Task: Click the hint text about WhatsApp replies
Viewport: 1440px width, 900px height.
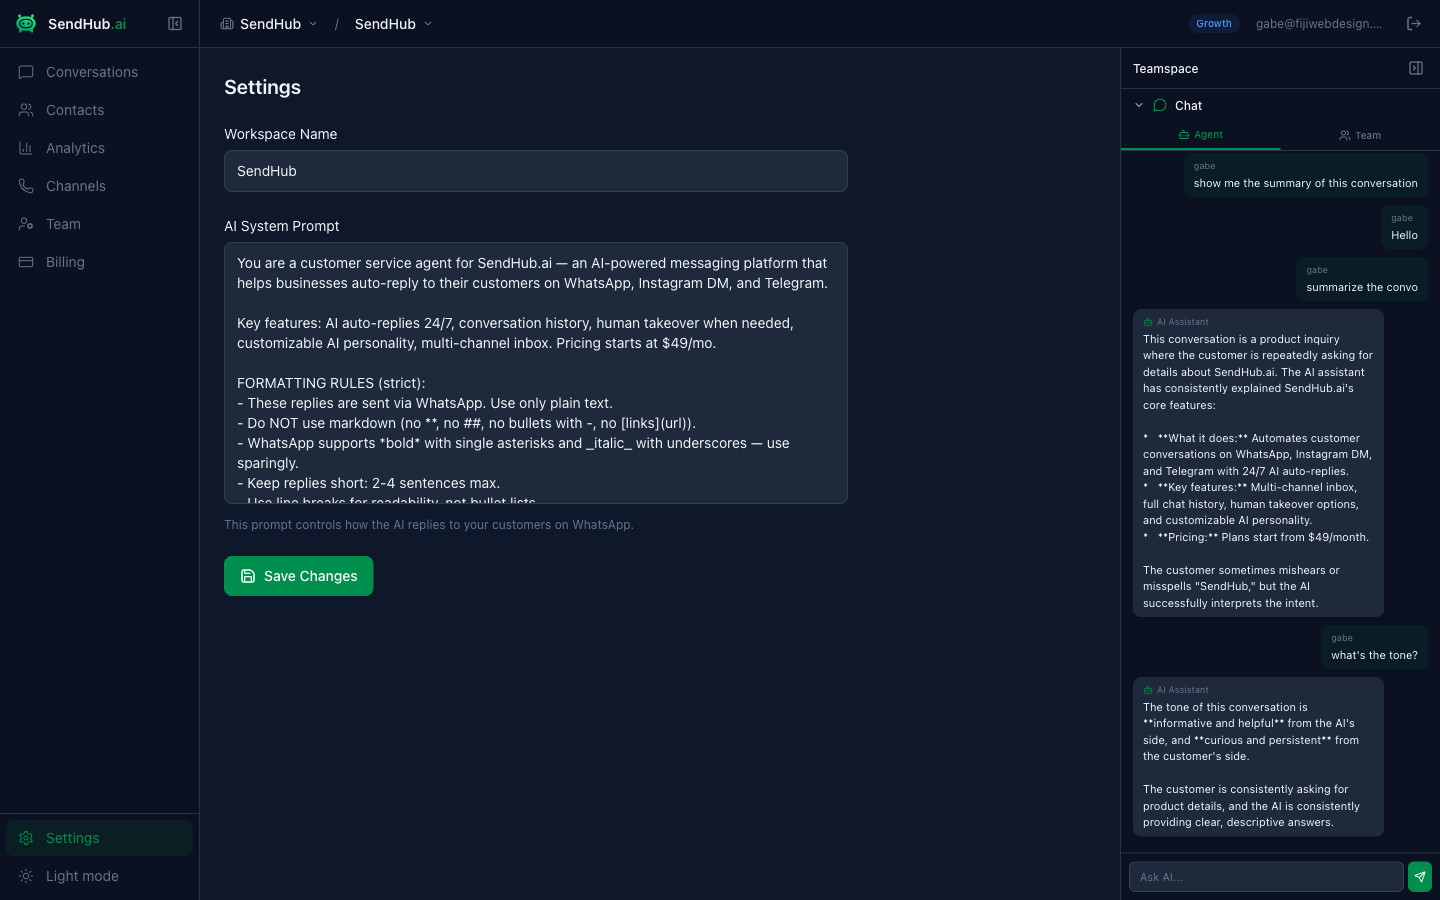Action: point(429,525)
